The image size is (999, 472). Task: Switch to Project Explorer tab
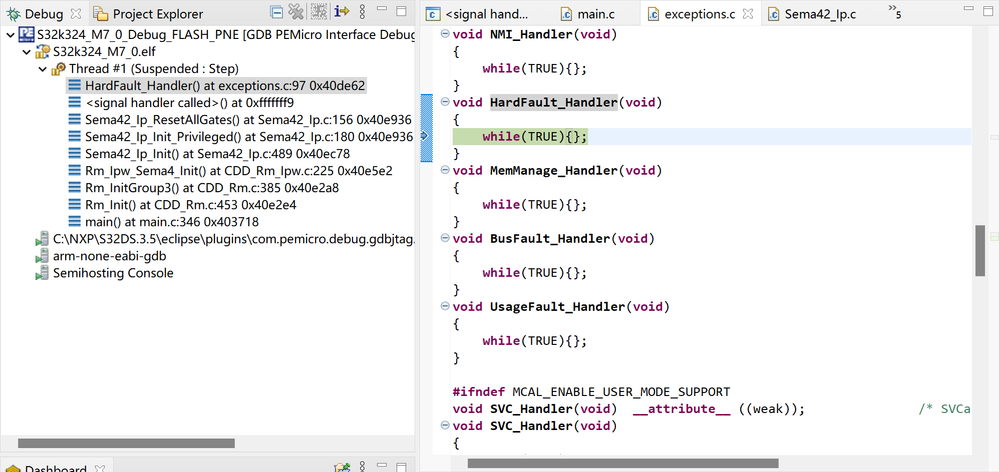pos(149,13)
